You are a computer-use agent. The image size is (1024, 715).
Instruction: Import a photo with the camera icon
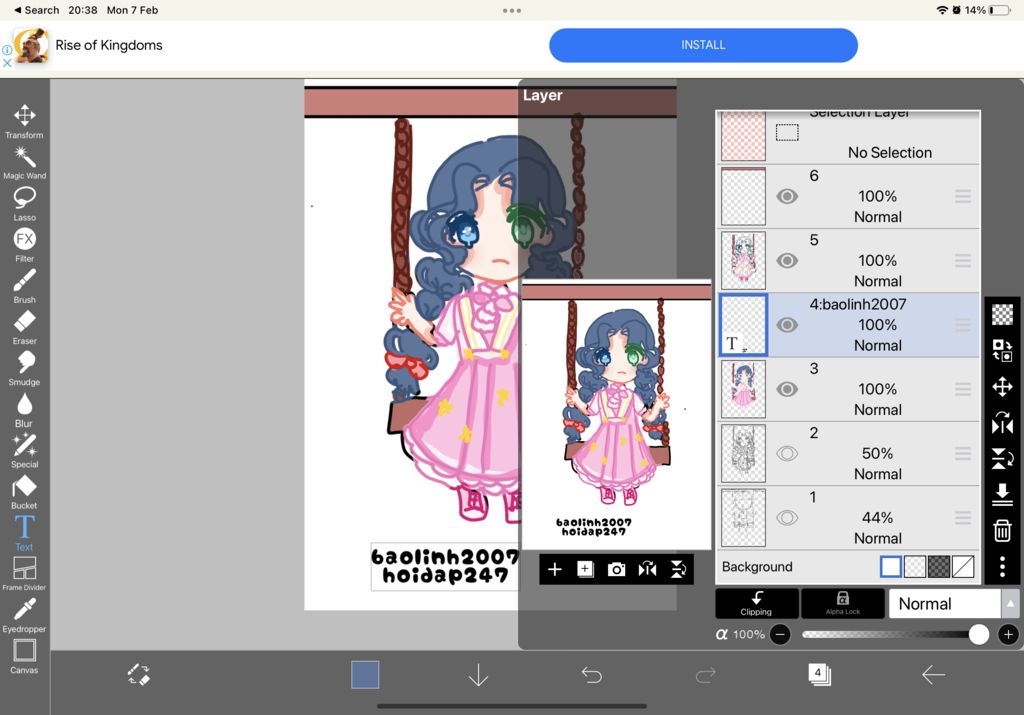coord(616,569)
